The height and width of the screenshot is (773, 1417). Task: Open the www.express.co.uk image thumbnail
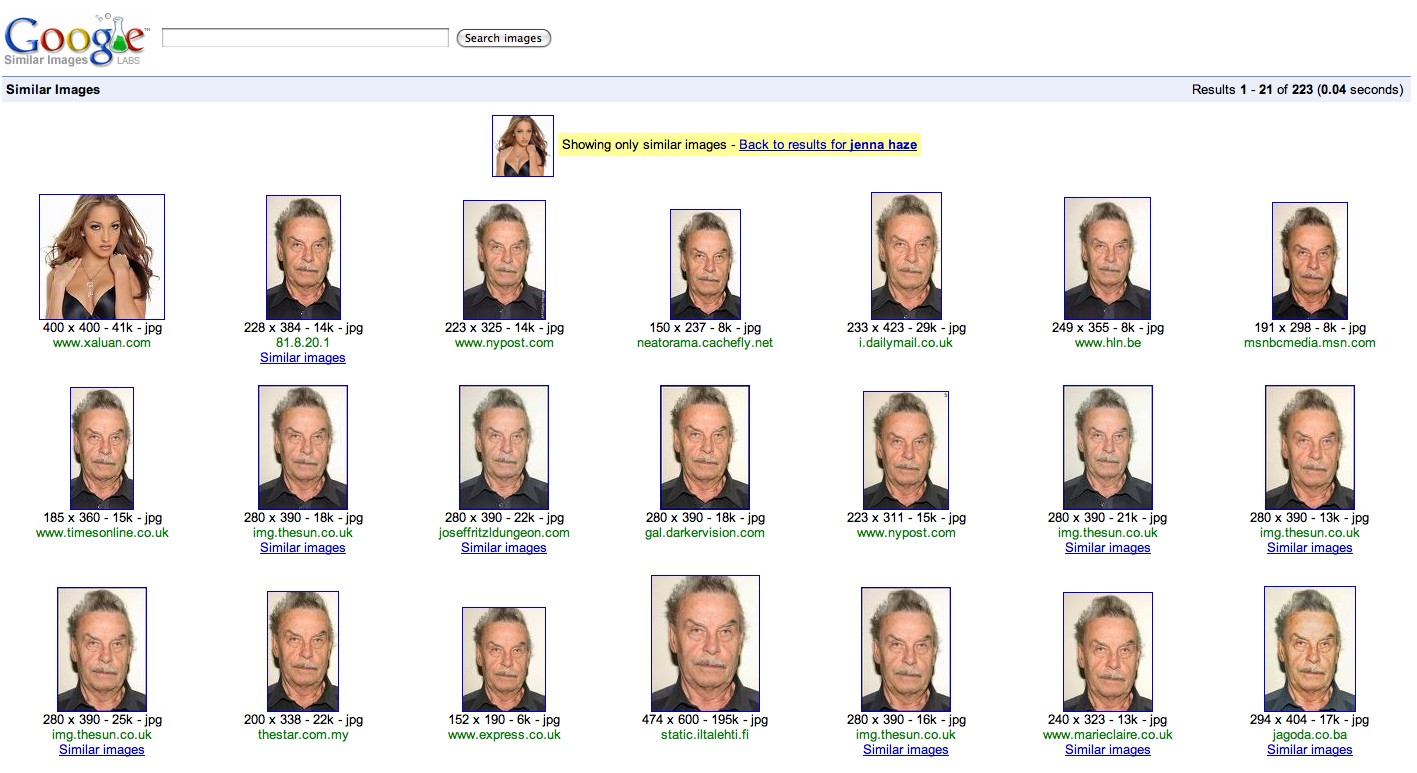click(x=504, y=659)
